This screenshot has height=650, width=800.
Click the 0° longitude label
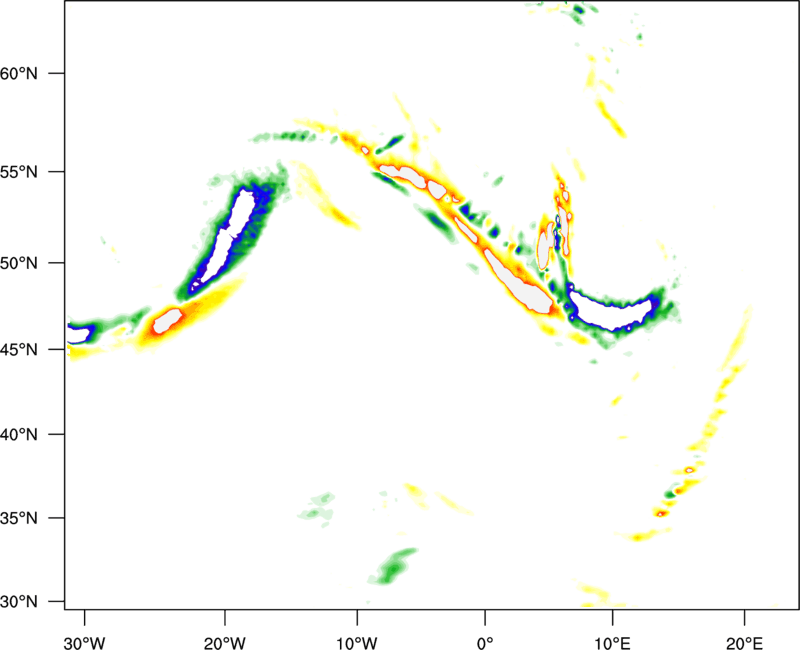click(485, 643)
